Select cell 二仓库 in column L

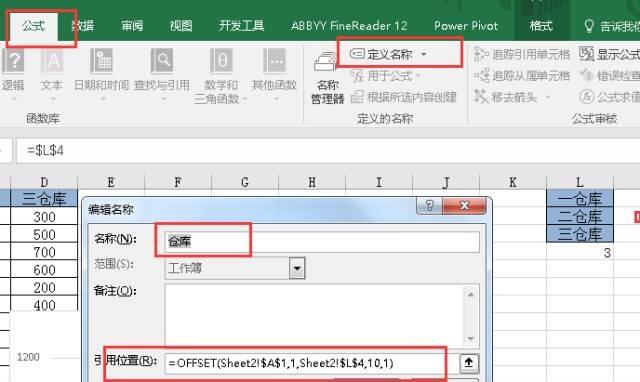coord(580,216)
